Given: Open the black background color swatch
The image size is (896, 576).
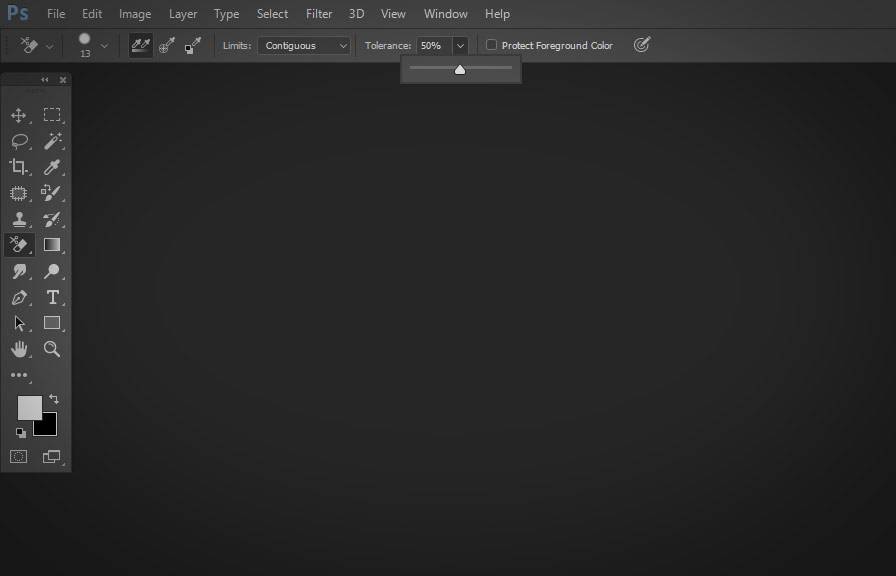Looking at the screenshot, I should (x=49, y=427).
